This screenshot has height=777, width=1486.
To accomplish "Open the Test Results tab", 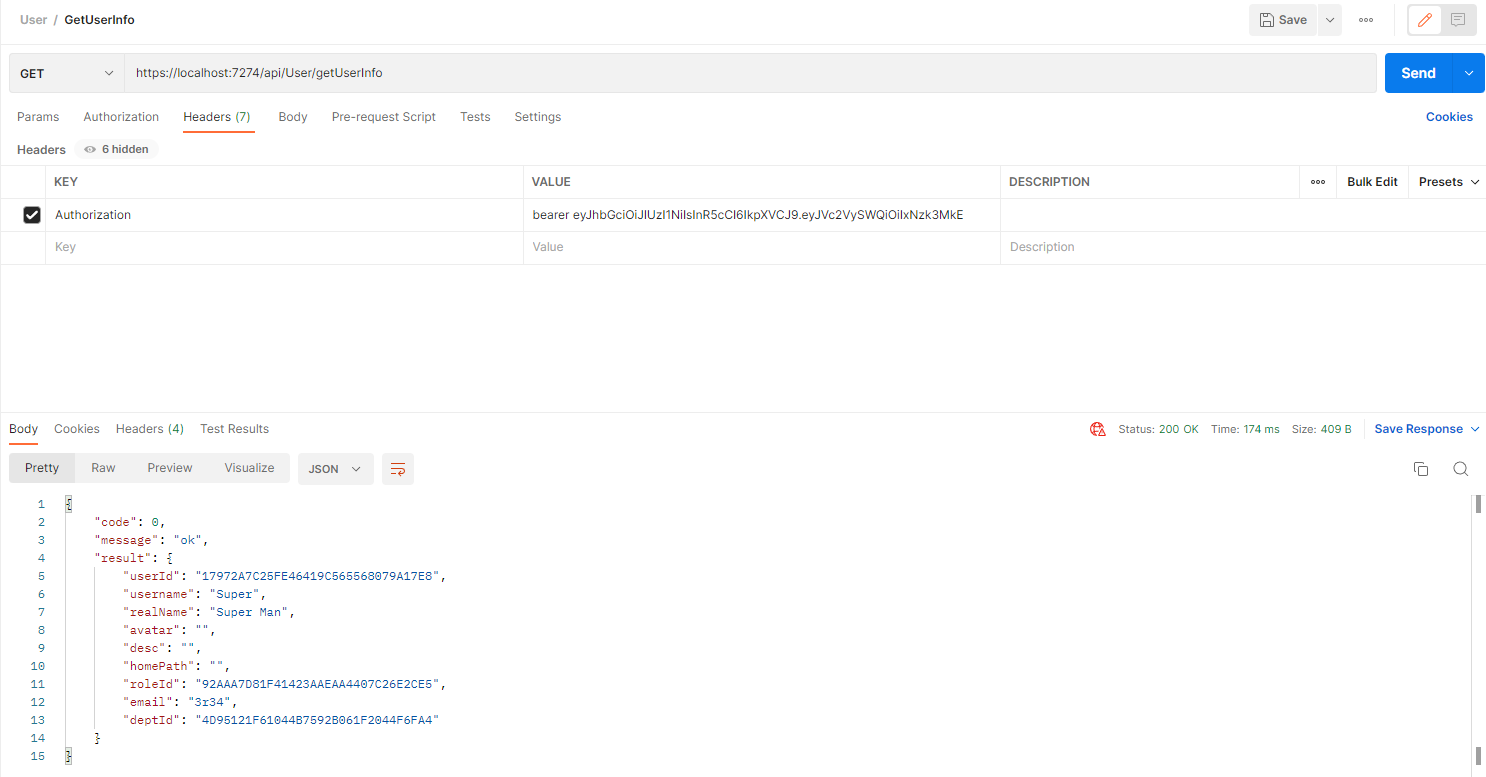I will 234,429.
